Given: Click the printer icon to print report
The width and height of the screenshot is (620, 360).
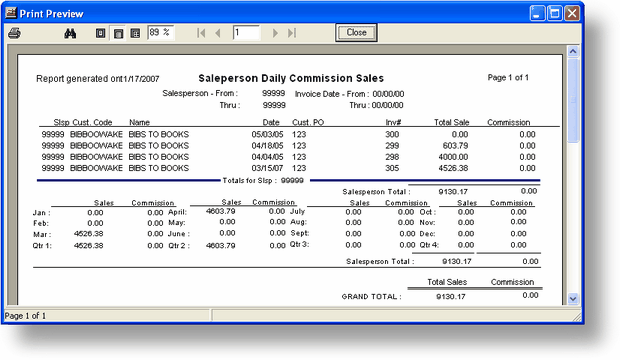Looking at the screenshot, I should 15,33.
